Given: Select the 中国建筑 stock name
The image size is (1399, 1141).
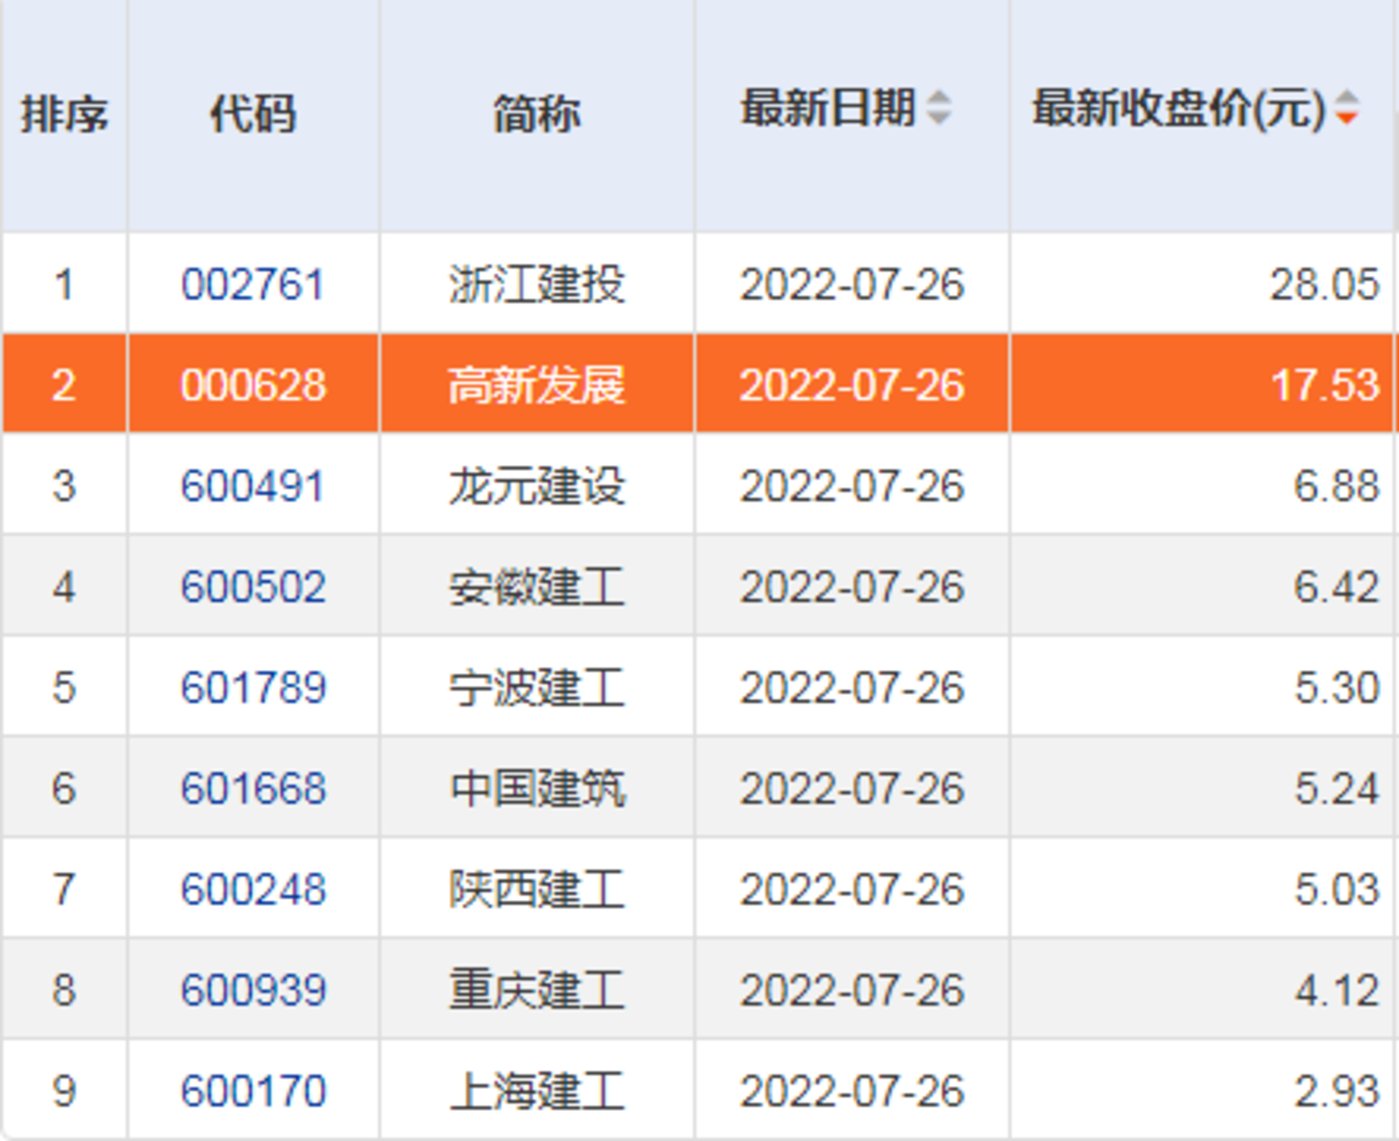Looking at the screenshot, I should click(x=537, y=789).
